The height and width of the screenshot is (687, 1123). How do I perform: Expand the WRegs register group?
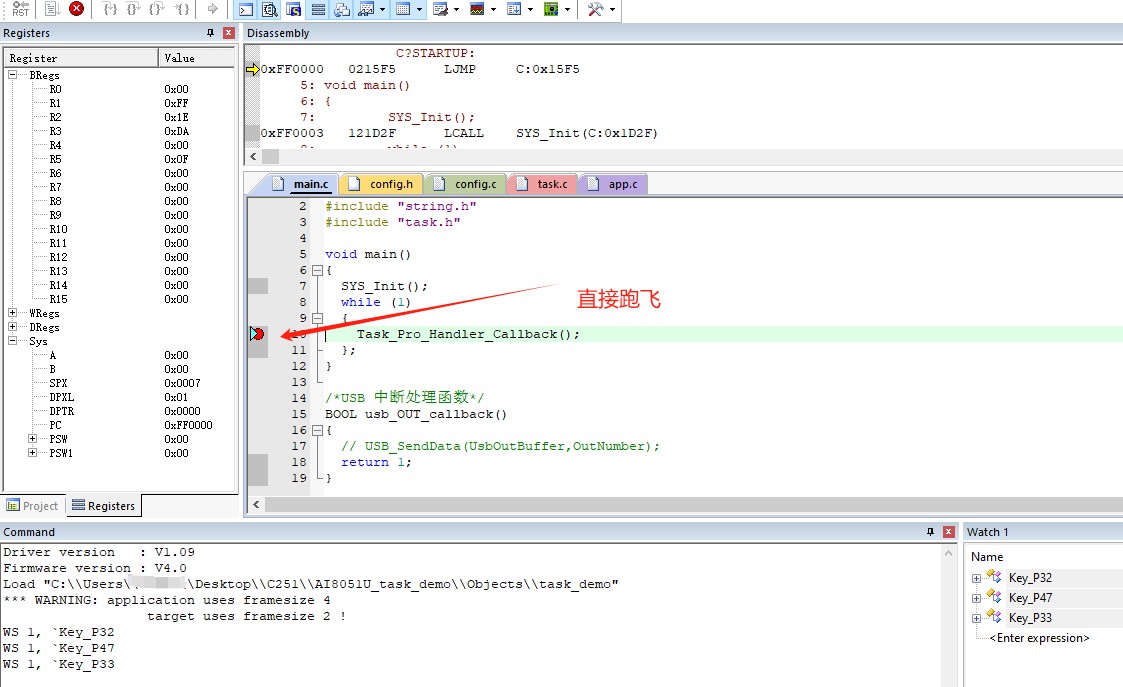coord(12,313)
